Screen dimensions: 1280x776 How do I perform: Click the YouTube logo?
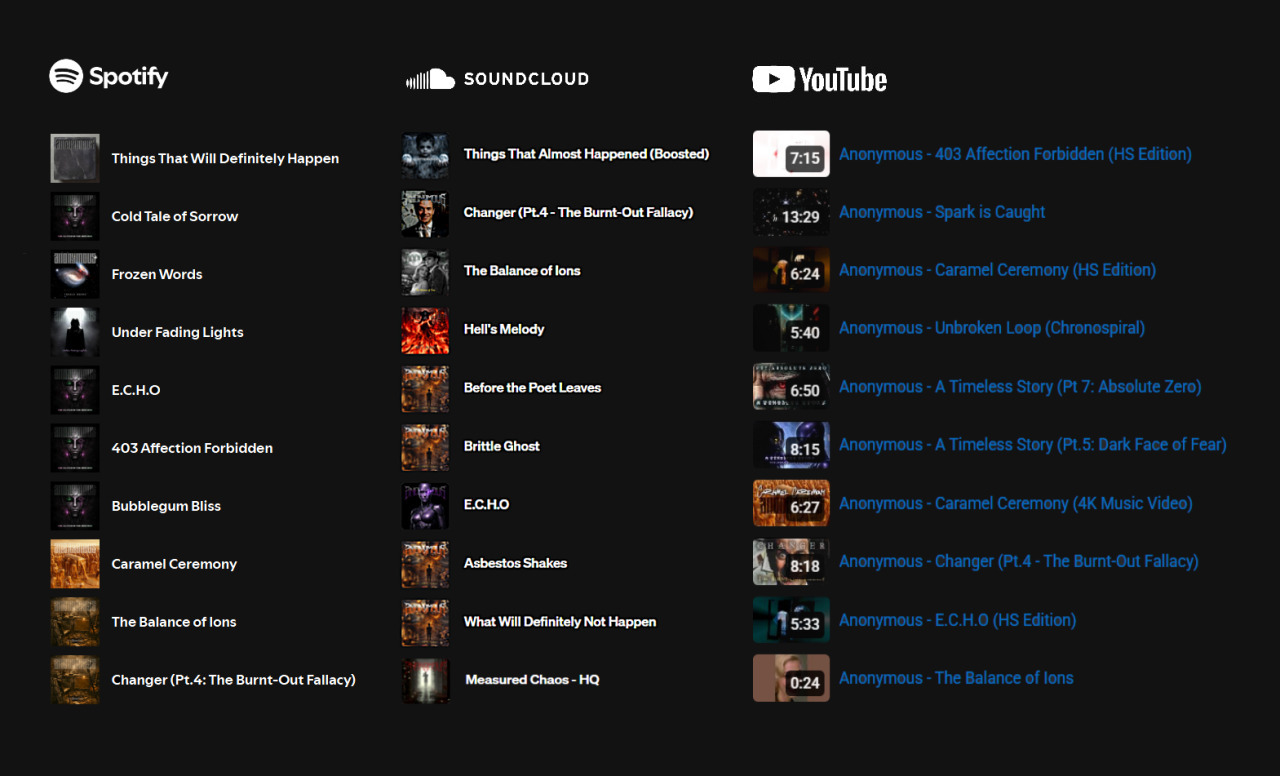(819, 79)
